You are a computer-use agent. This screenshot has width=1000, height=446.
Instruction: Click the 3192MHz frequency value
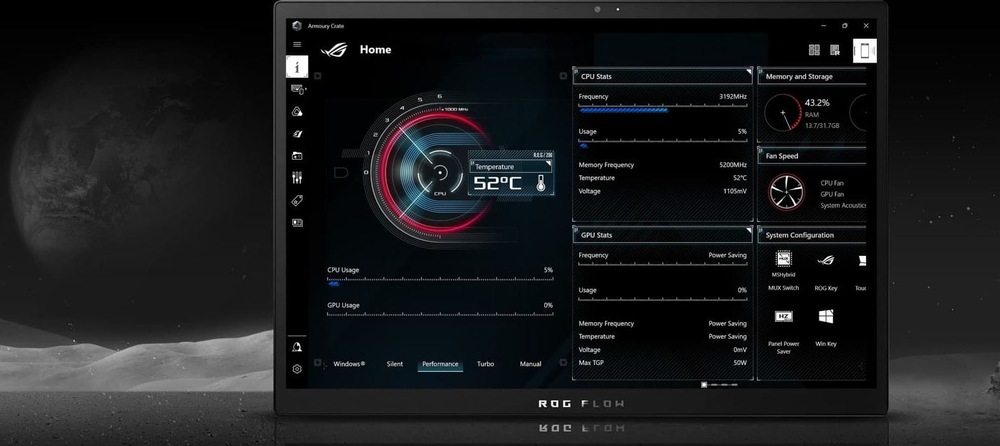coord(733,97)
